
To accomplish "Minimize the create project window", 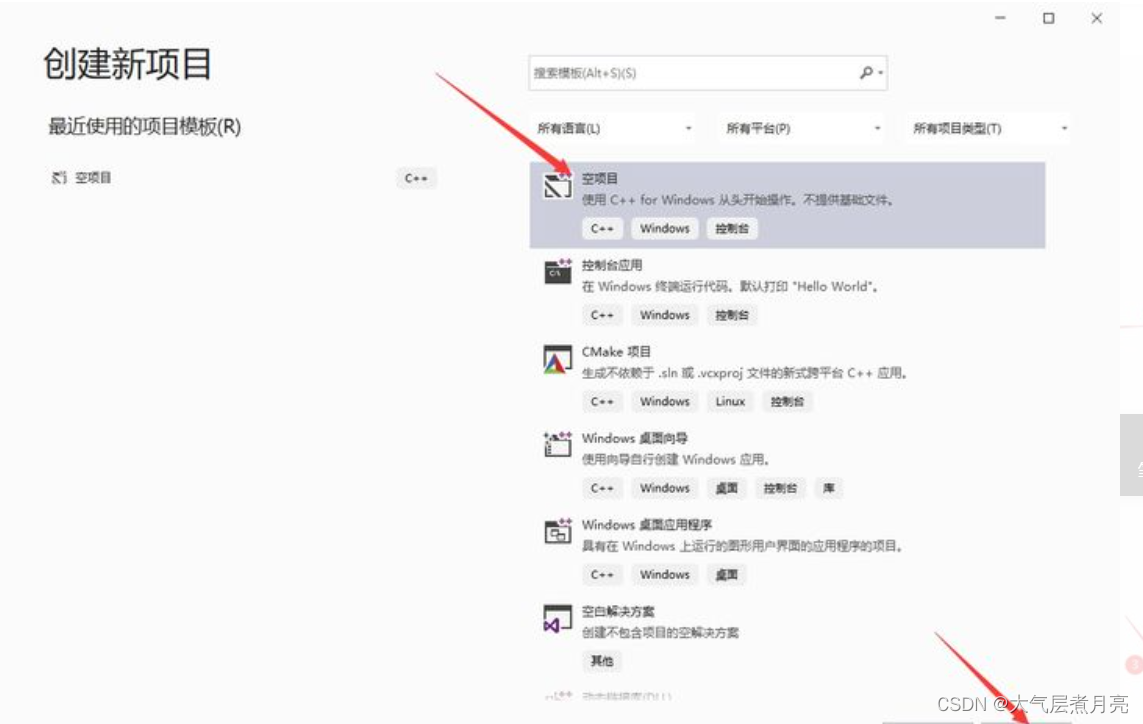I will coord(1000,18).
